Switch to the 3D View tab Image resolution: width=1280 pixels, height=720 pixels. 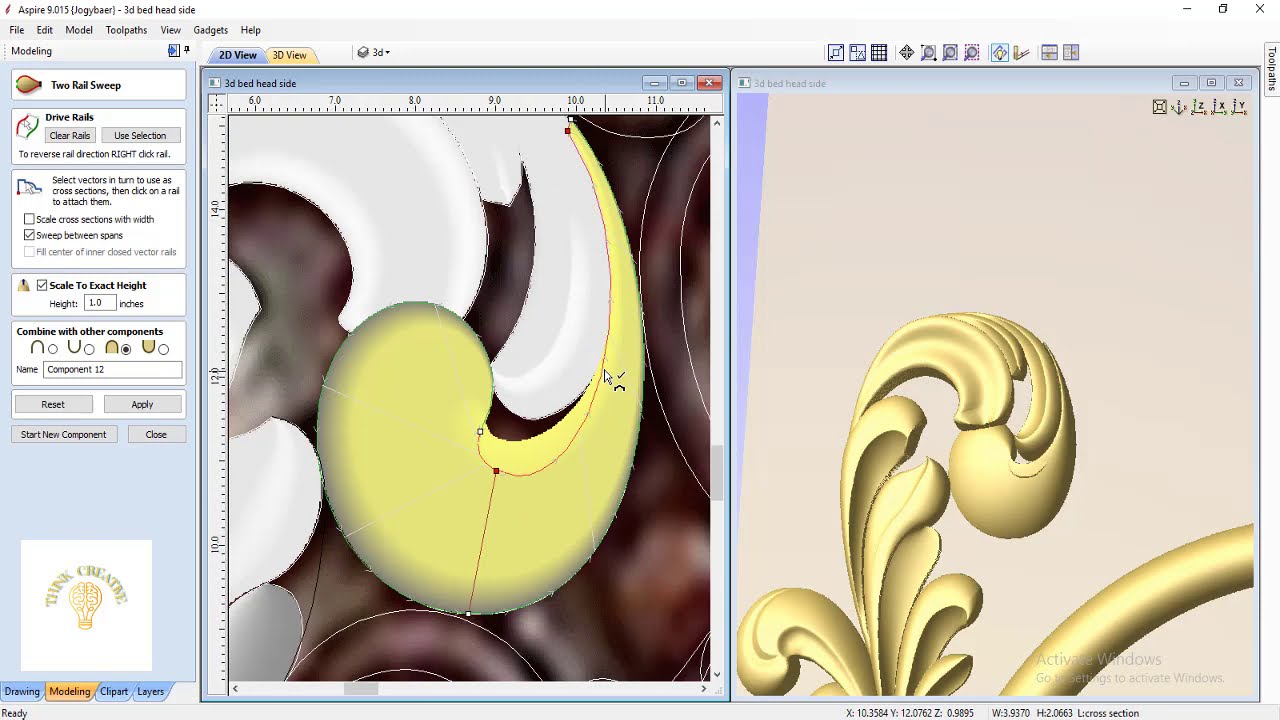pyautogui.click(x=290, y=55)
